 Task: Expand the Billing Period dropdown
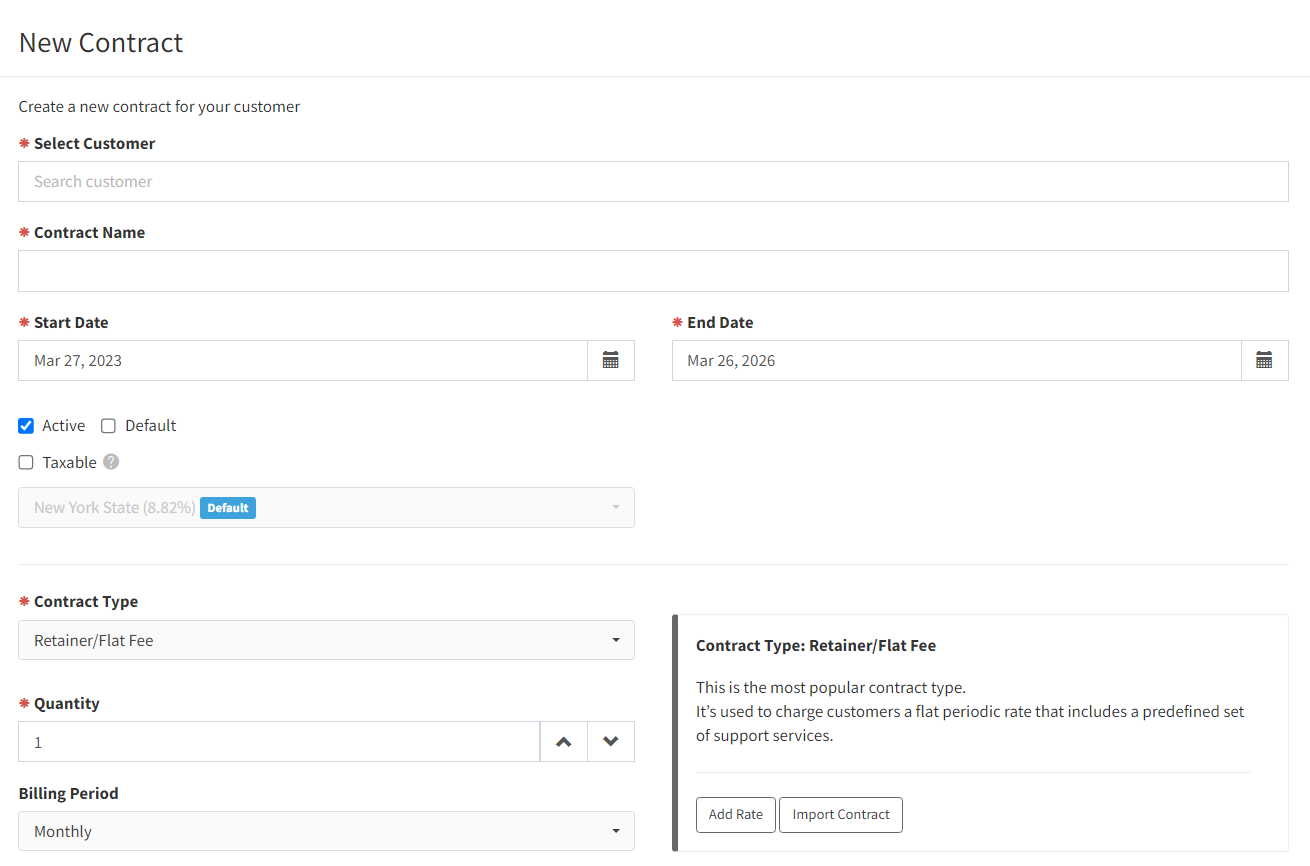pyautogui.click(x=326, y=831)
